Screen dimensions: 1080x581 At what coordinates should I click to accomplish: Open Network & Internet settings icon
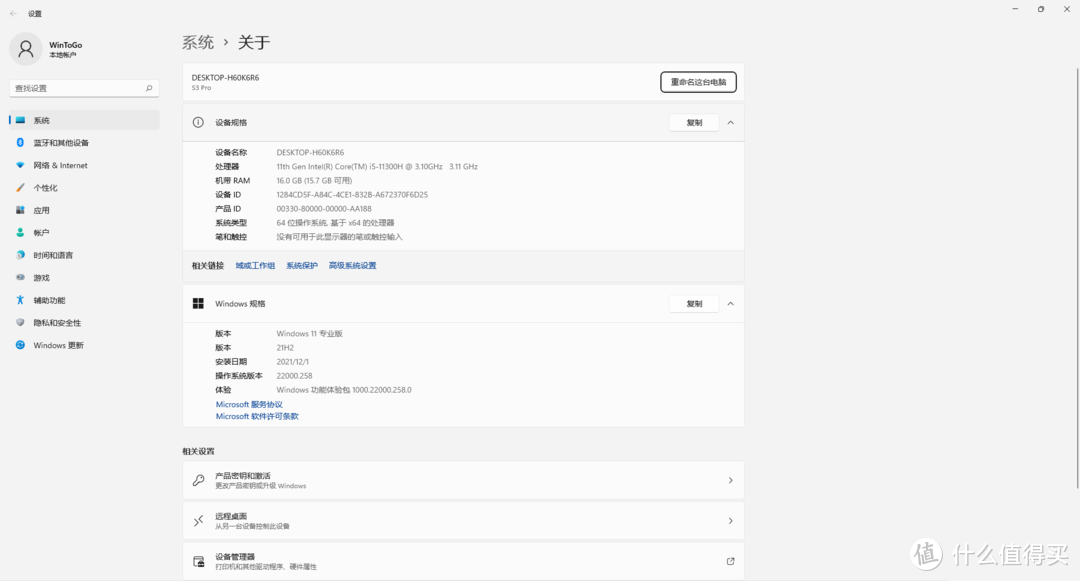click(20, 165)
